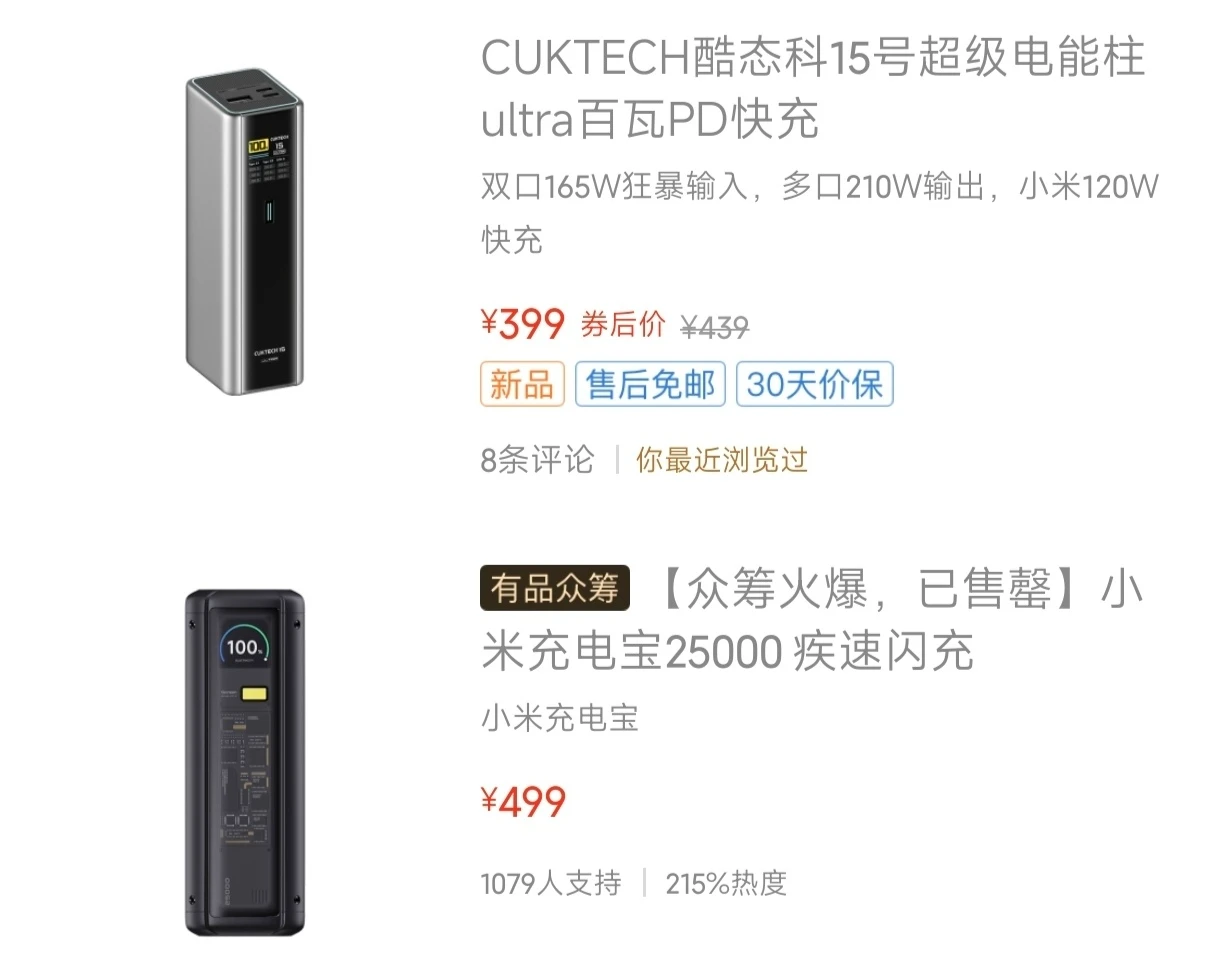Click the 1079人支持 supporter count
Screen dimensions: 1224x975
pyautogui.click(x=550, y=884)
